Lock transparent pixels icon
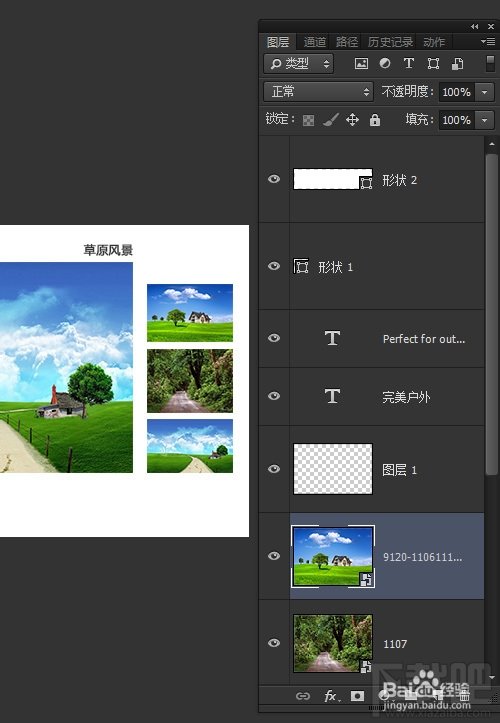500x723 pixels. (x=308, y=120)
